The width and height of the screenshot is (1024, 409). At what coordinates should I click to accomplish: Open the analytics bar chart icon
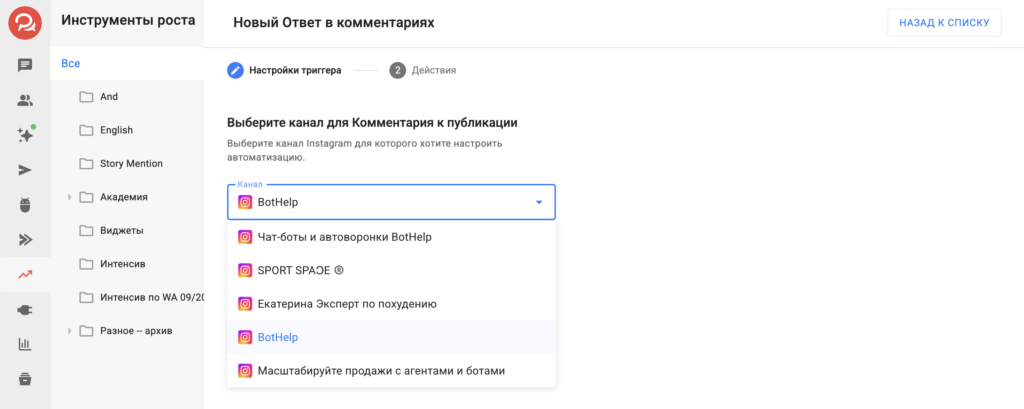(25, 344)
